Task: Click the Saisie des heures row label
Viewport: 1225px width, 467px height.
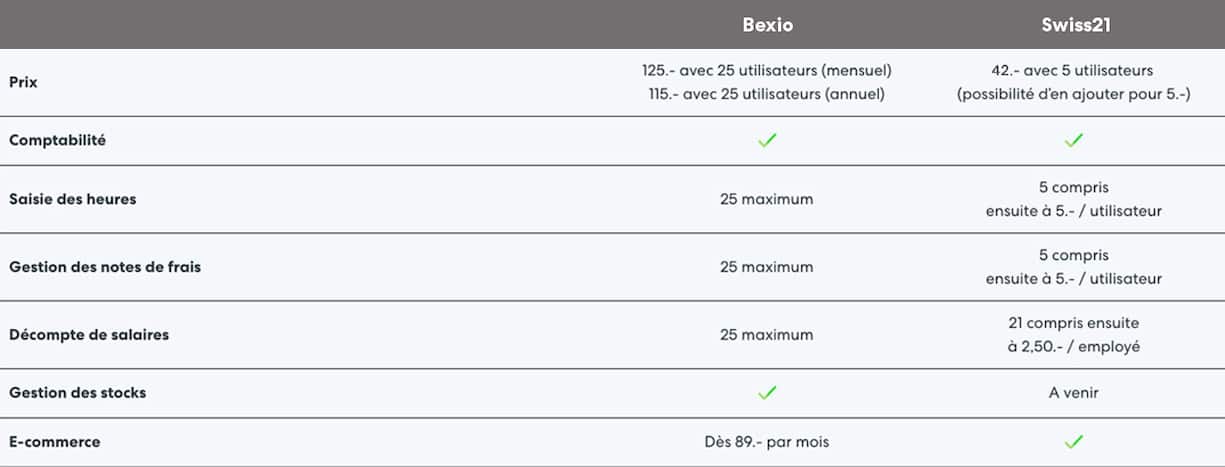Action: [72, 199]
